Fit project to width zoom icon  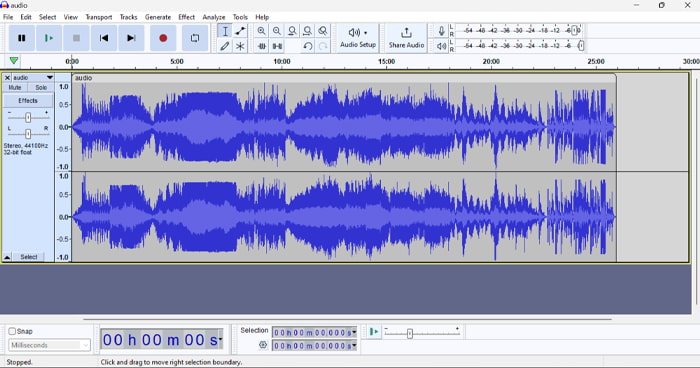pyautogui.click(x=307, y=31)
